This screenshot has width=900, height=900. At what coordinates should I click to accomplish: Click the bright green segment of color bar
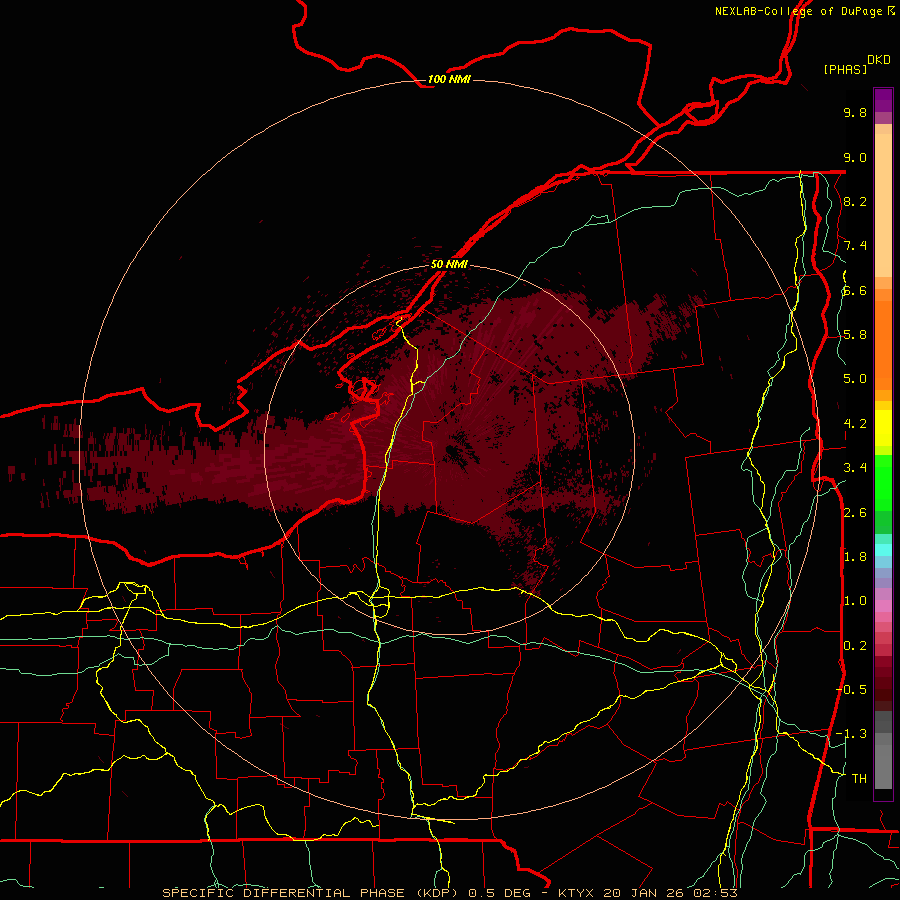[x=883, y=482]
